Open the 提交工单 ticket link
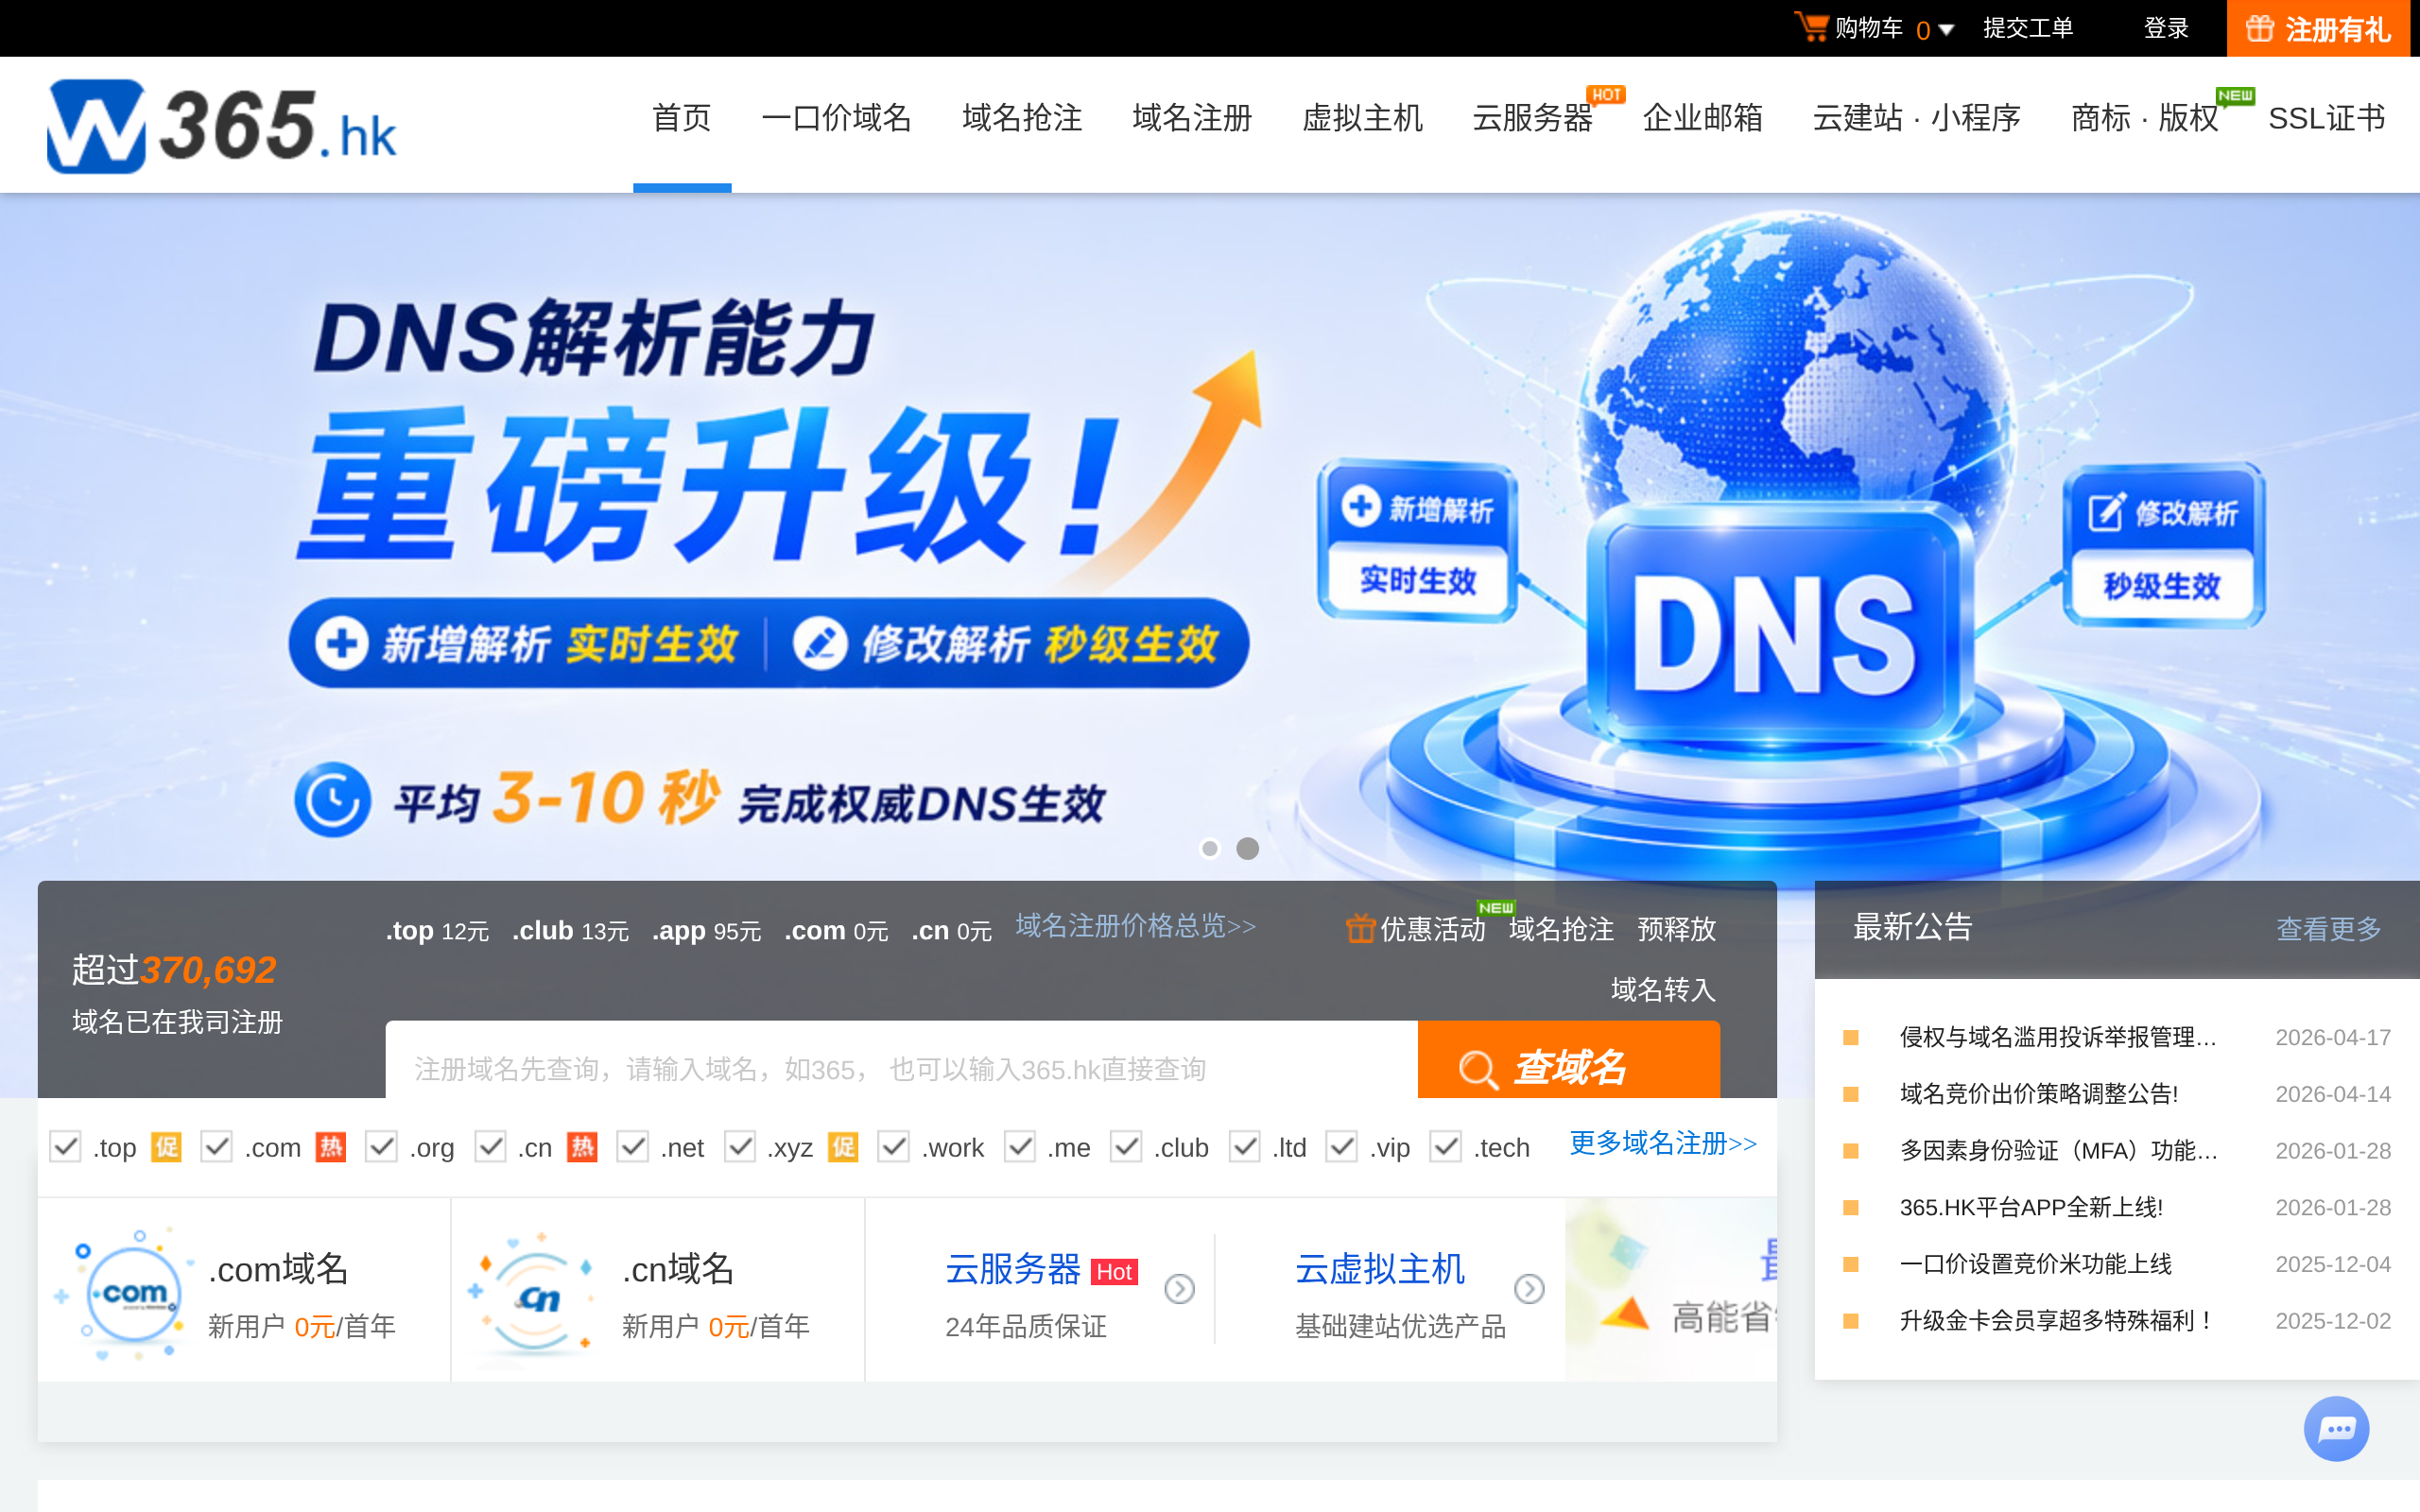Image resolution: width=2420 pixels, height=1512 pixels. pos(2028,28)
